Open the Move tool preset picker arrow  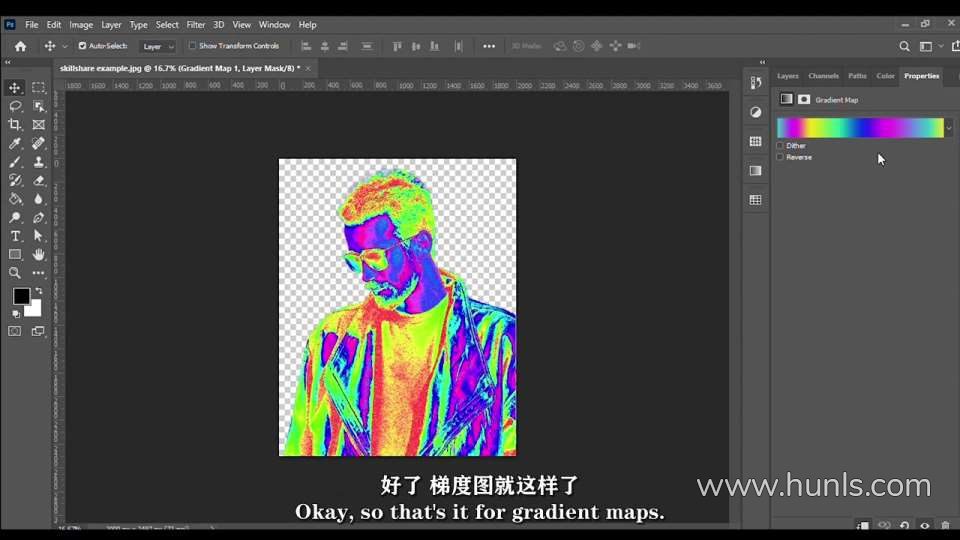click(x=65, y=47)
